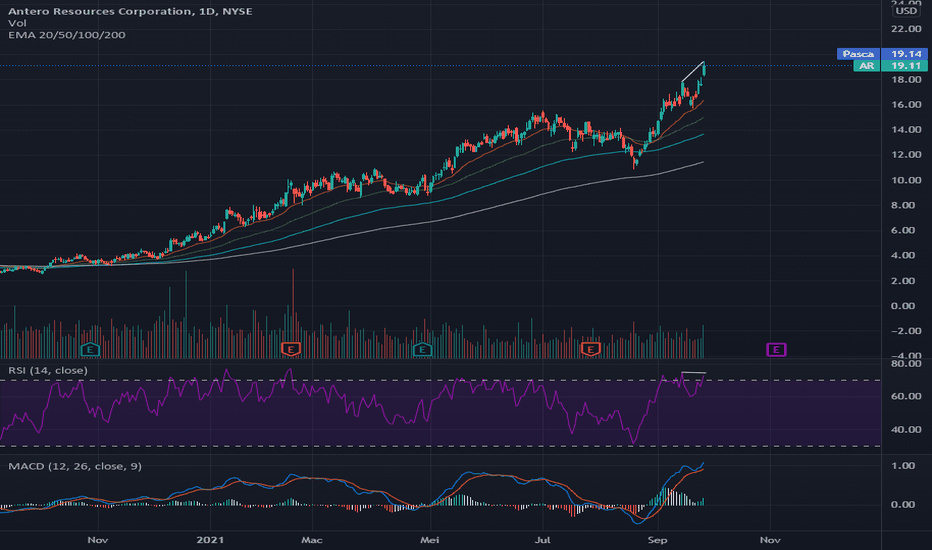Click the red earnings marker near late July
The width and height of the screenshot is (932, 550).
[590, 349]
